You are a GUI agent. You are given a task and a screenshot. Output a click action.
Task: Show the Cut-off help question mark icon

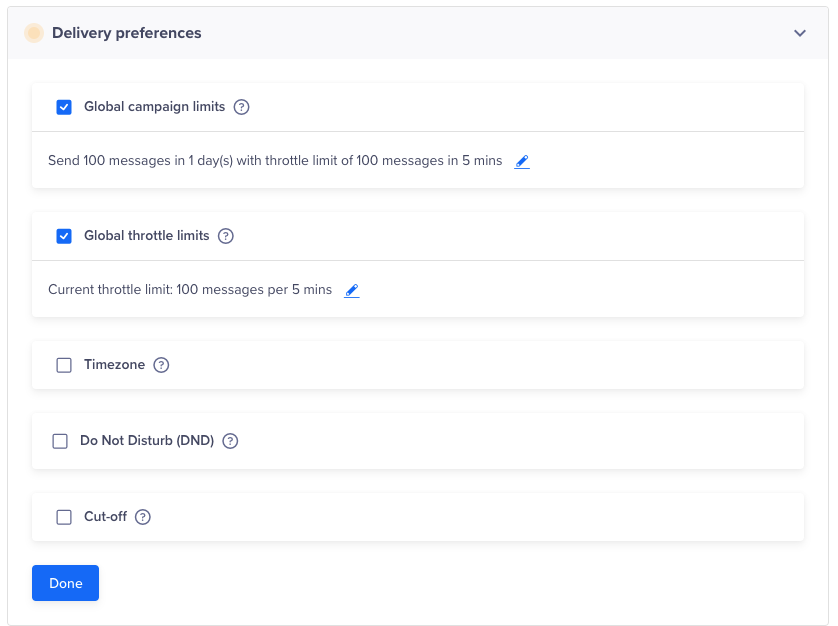click(143, 517)
